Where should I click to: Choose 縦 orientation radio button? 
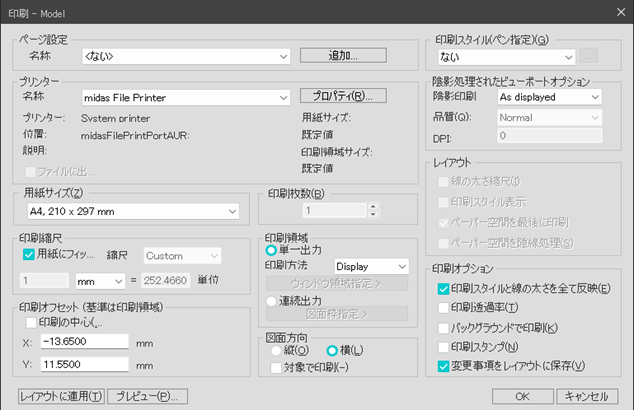(277, 352)
